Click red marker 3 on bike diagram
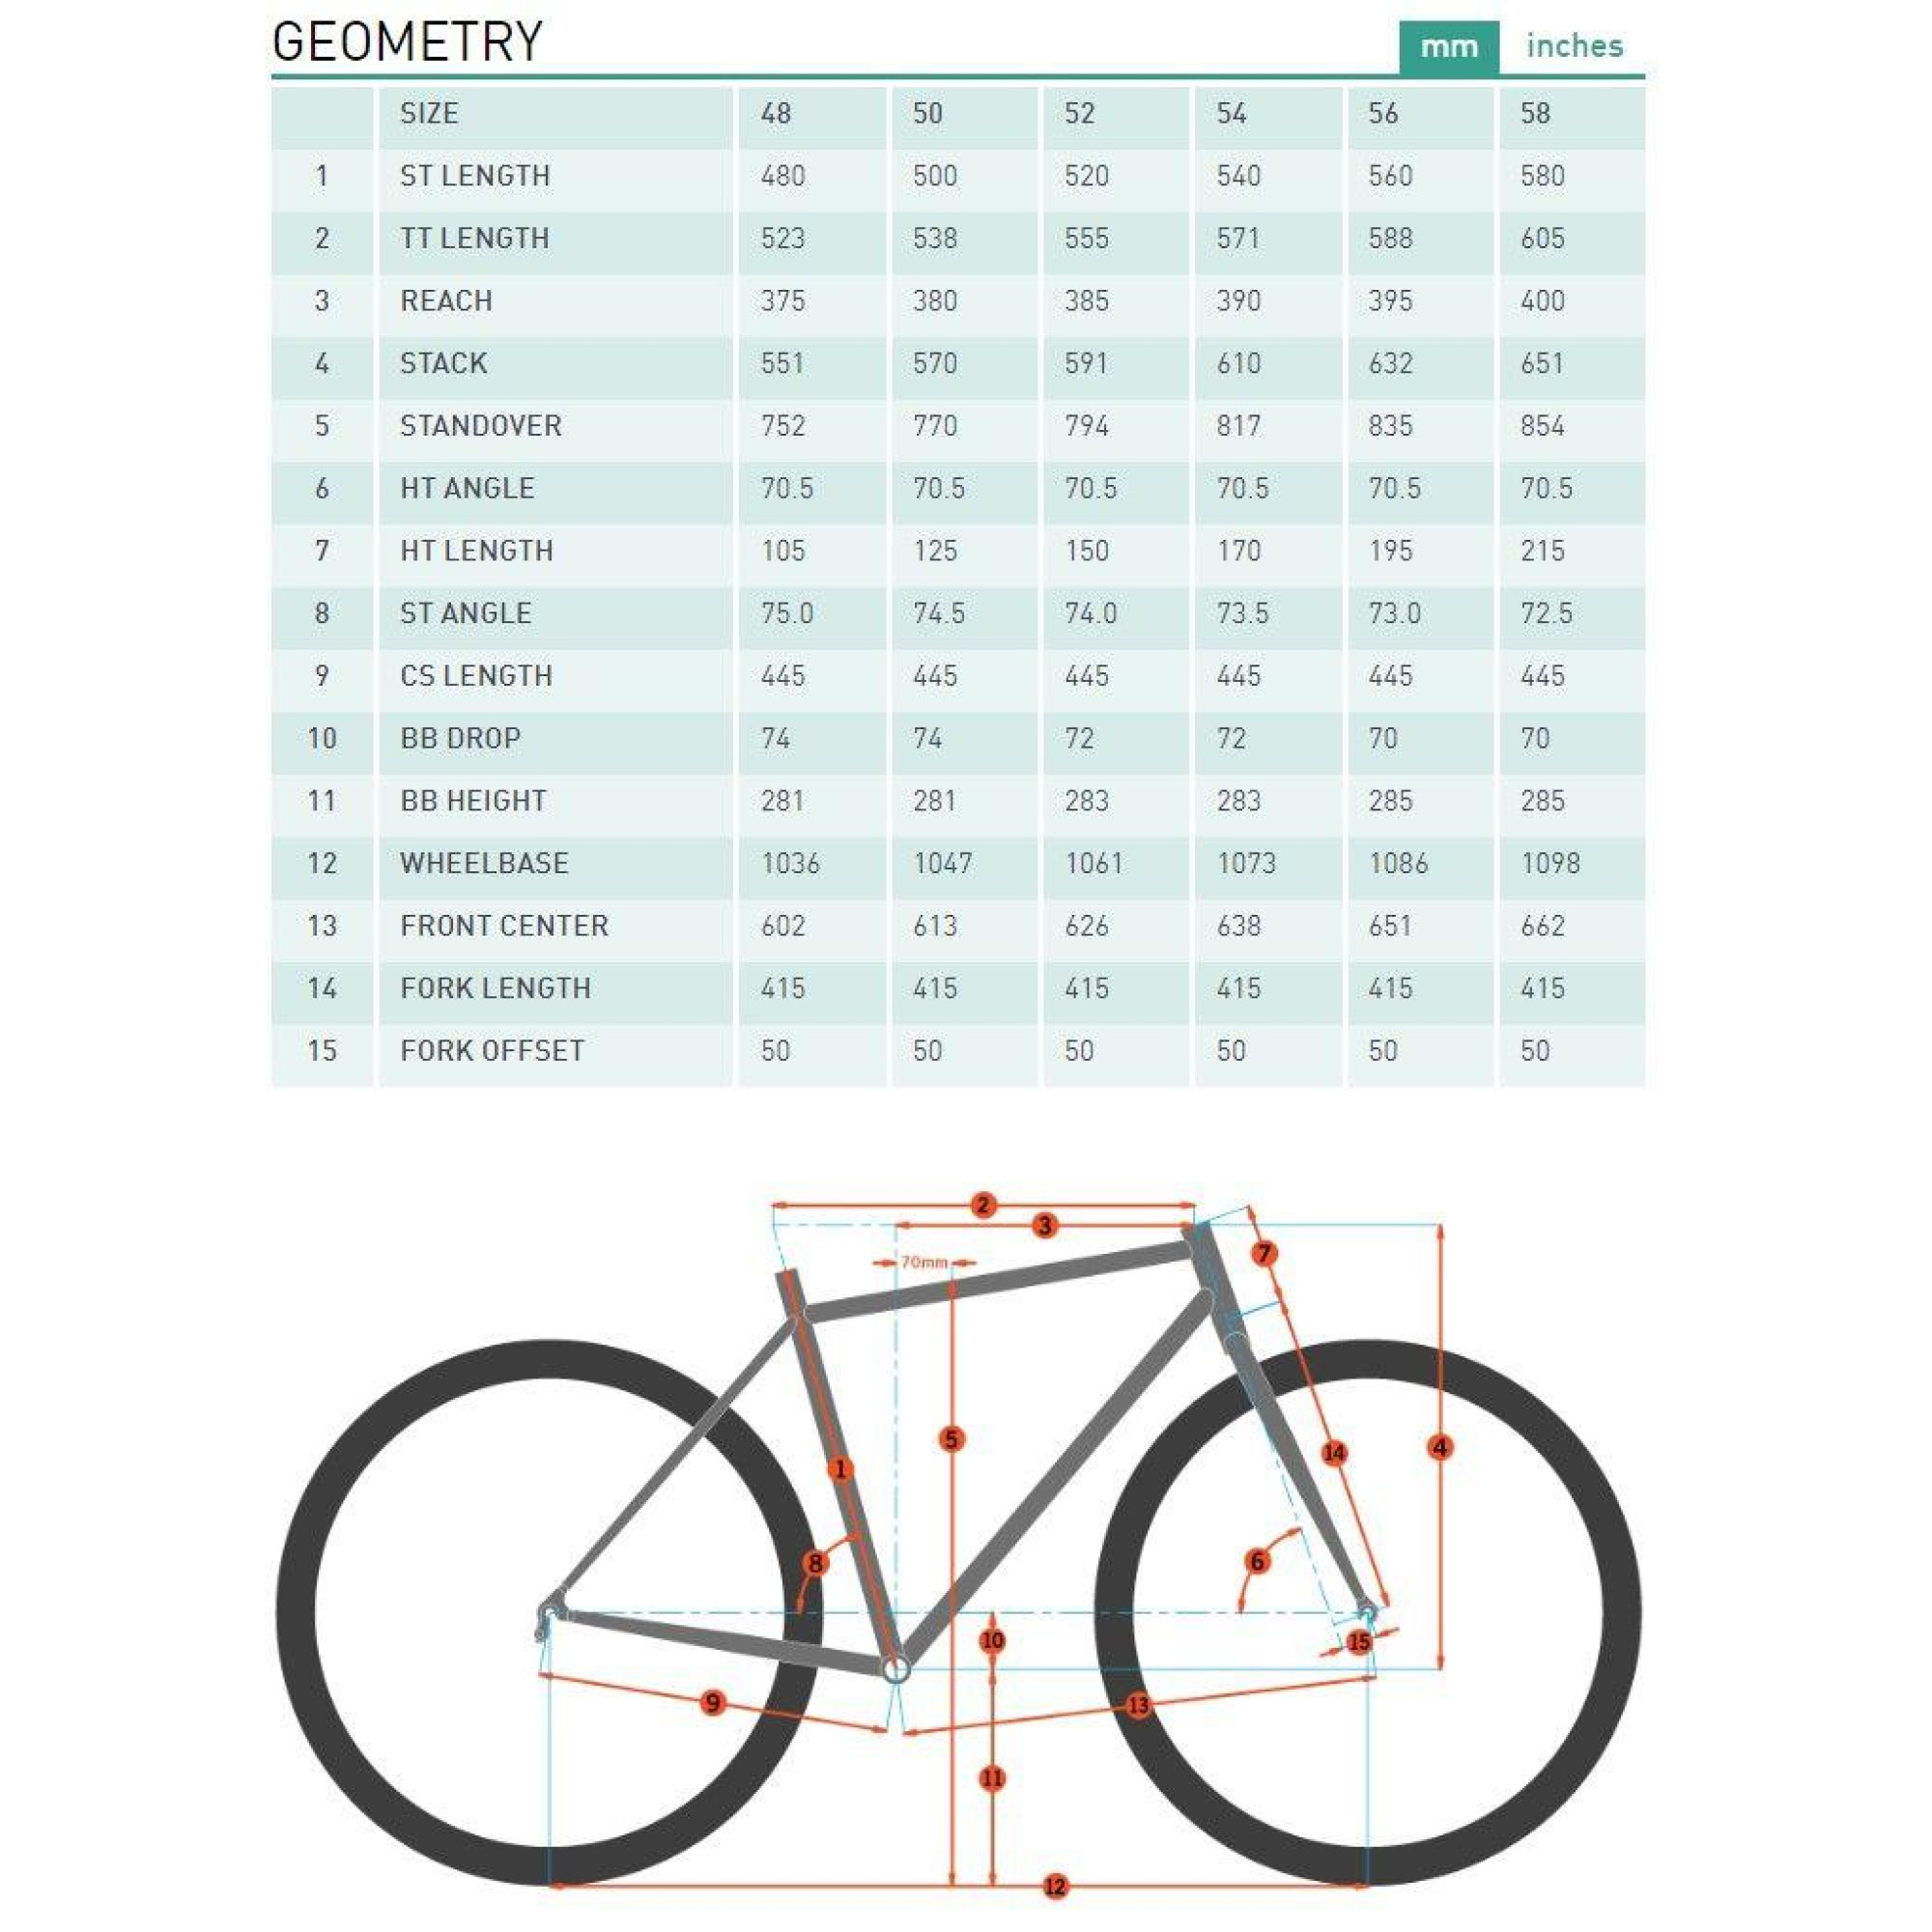 [x=1045, y=1226]
